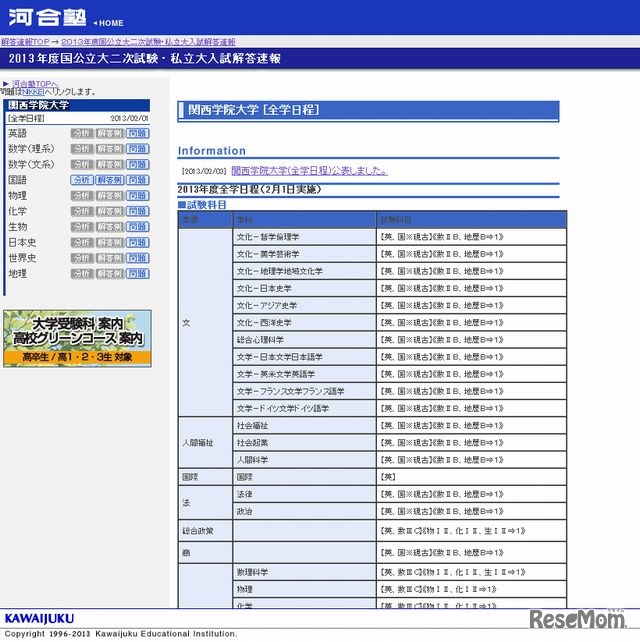Select table cell 文化－美学芸術学
This screenshot has width=640, height=642.
(304, 254)
